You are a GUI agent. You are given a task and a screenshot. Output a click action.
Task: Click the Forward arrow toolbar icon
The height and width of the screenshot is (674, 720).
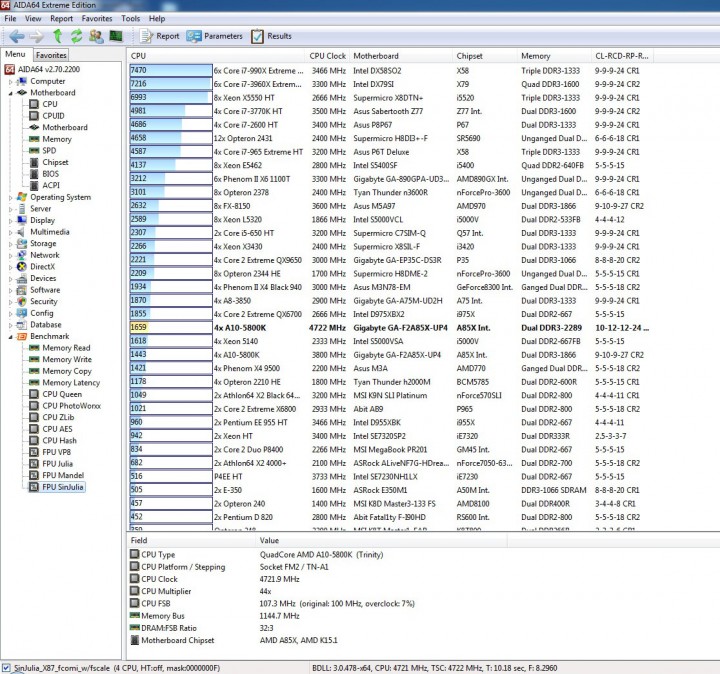tap(37, 36)
